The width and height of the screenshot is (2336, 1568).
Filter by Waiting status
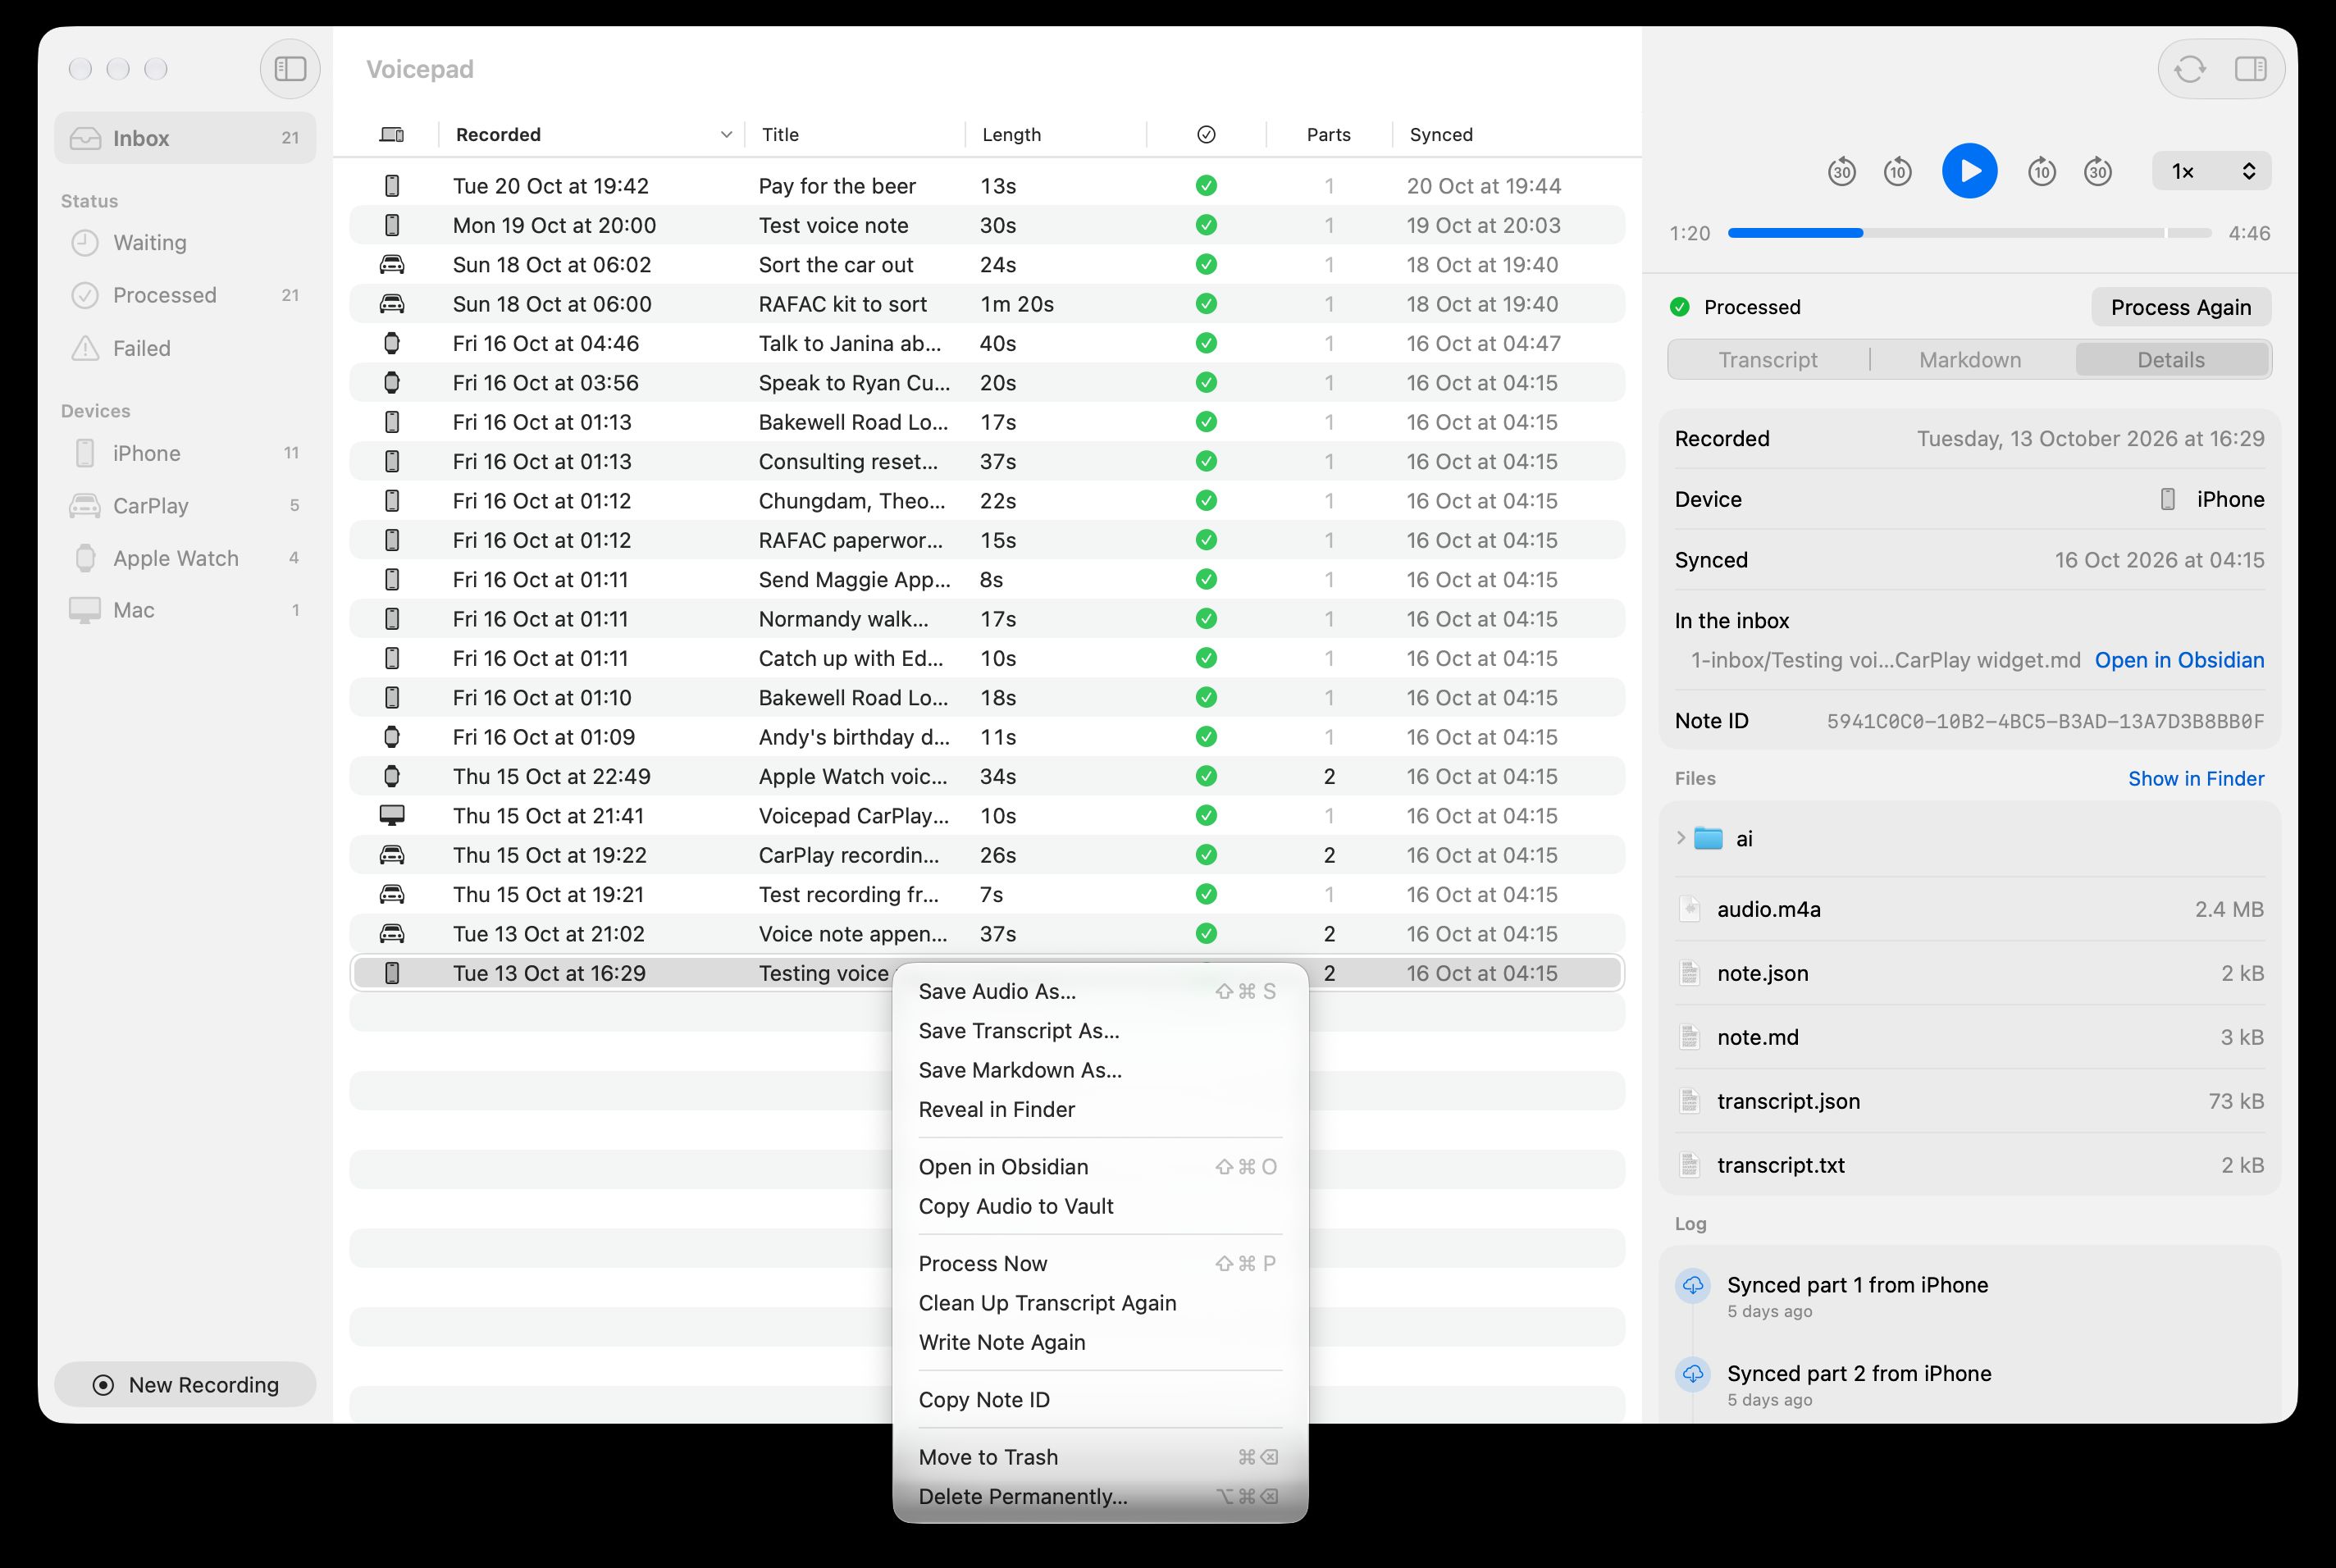(x=185, y=243)
